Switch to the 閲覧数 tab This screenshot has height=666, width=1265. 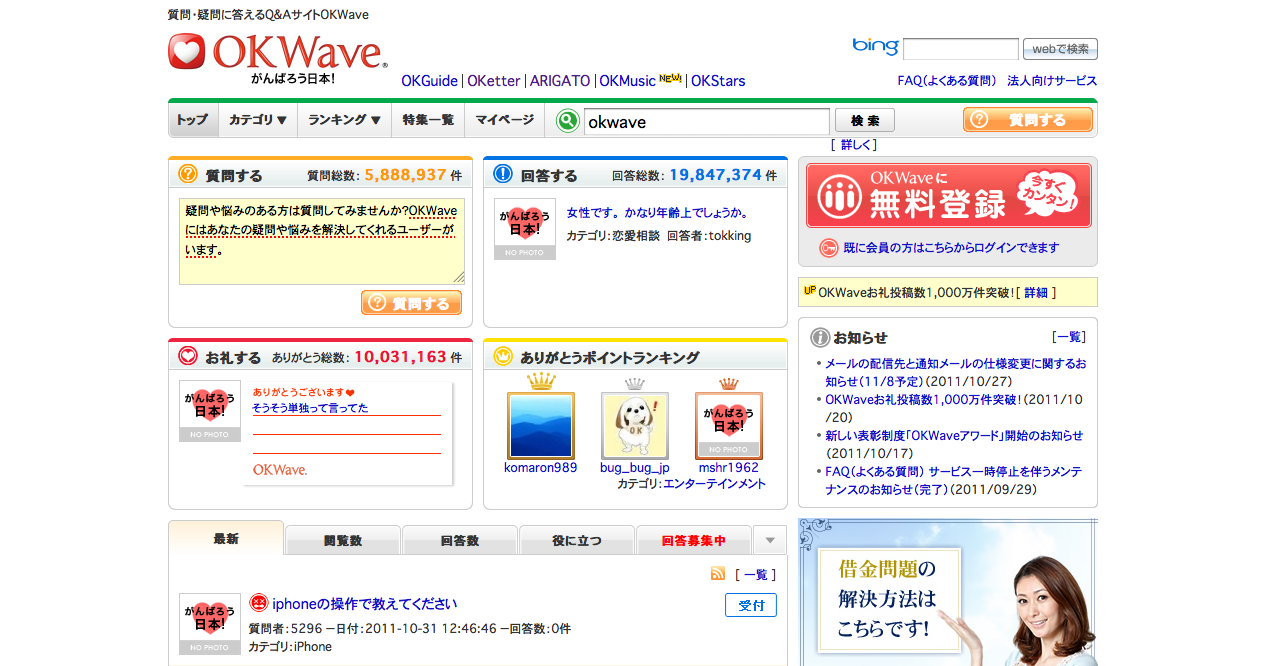(x=342, y=539)
